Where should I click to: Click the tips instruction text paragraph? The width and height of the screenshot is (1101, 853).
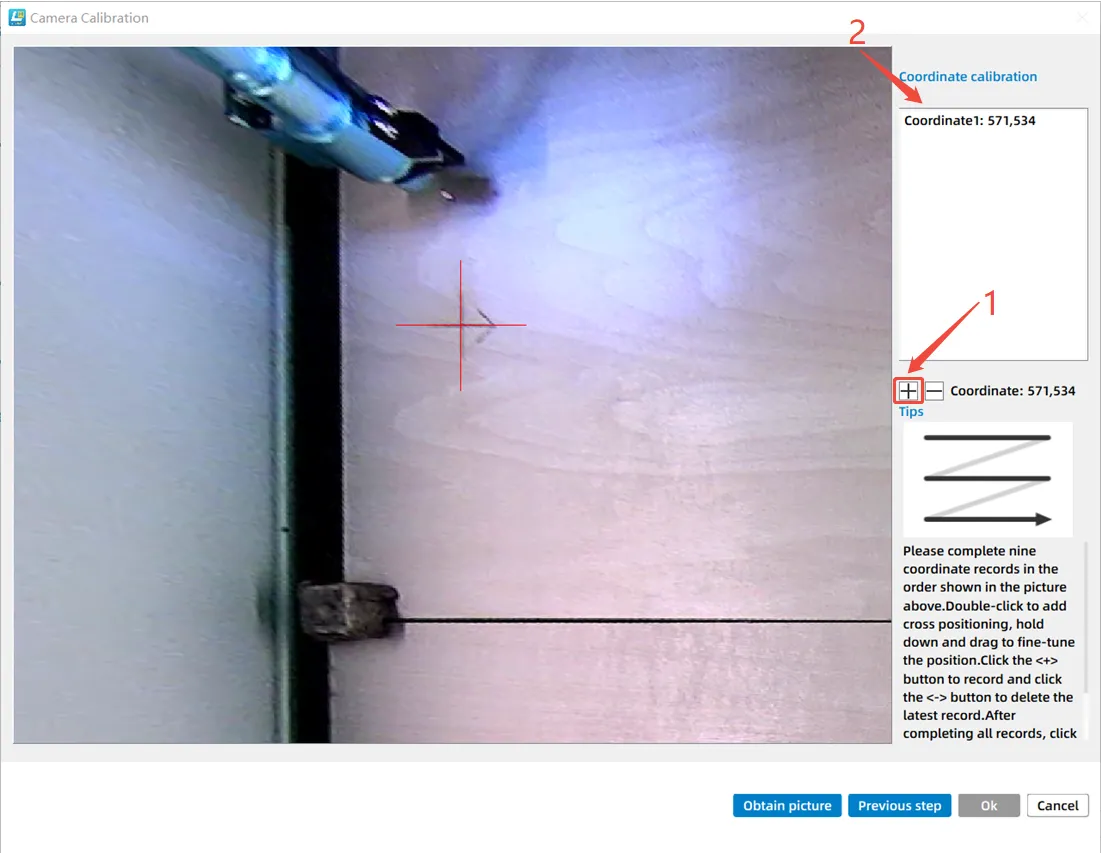987,642
